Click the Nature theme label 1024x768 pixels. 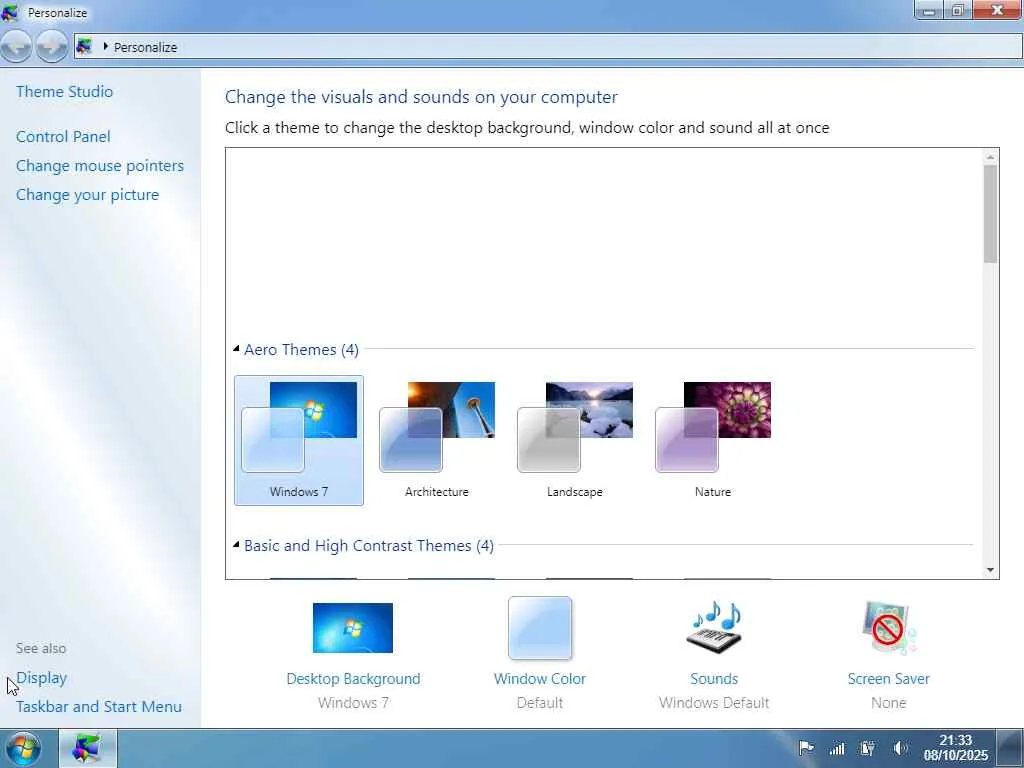pyautogui.click(x=713, y=492)
